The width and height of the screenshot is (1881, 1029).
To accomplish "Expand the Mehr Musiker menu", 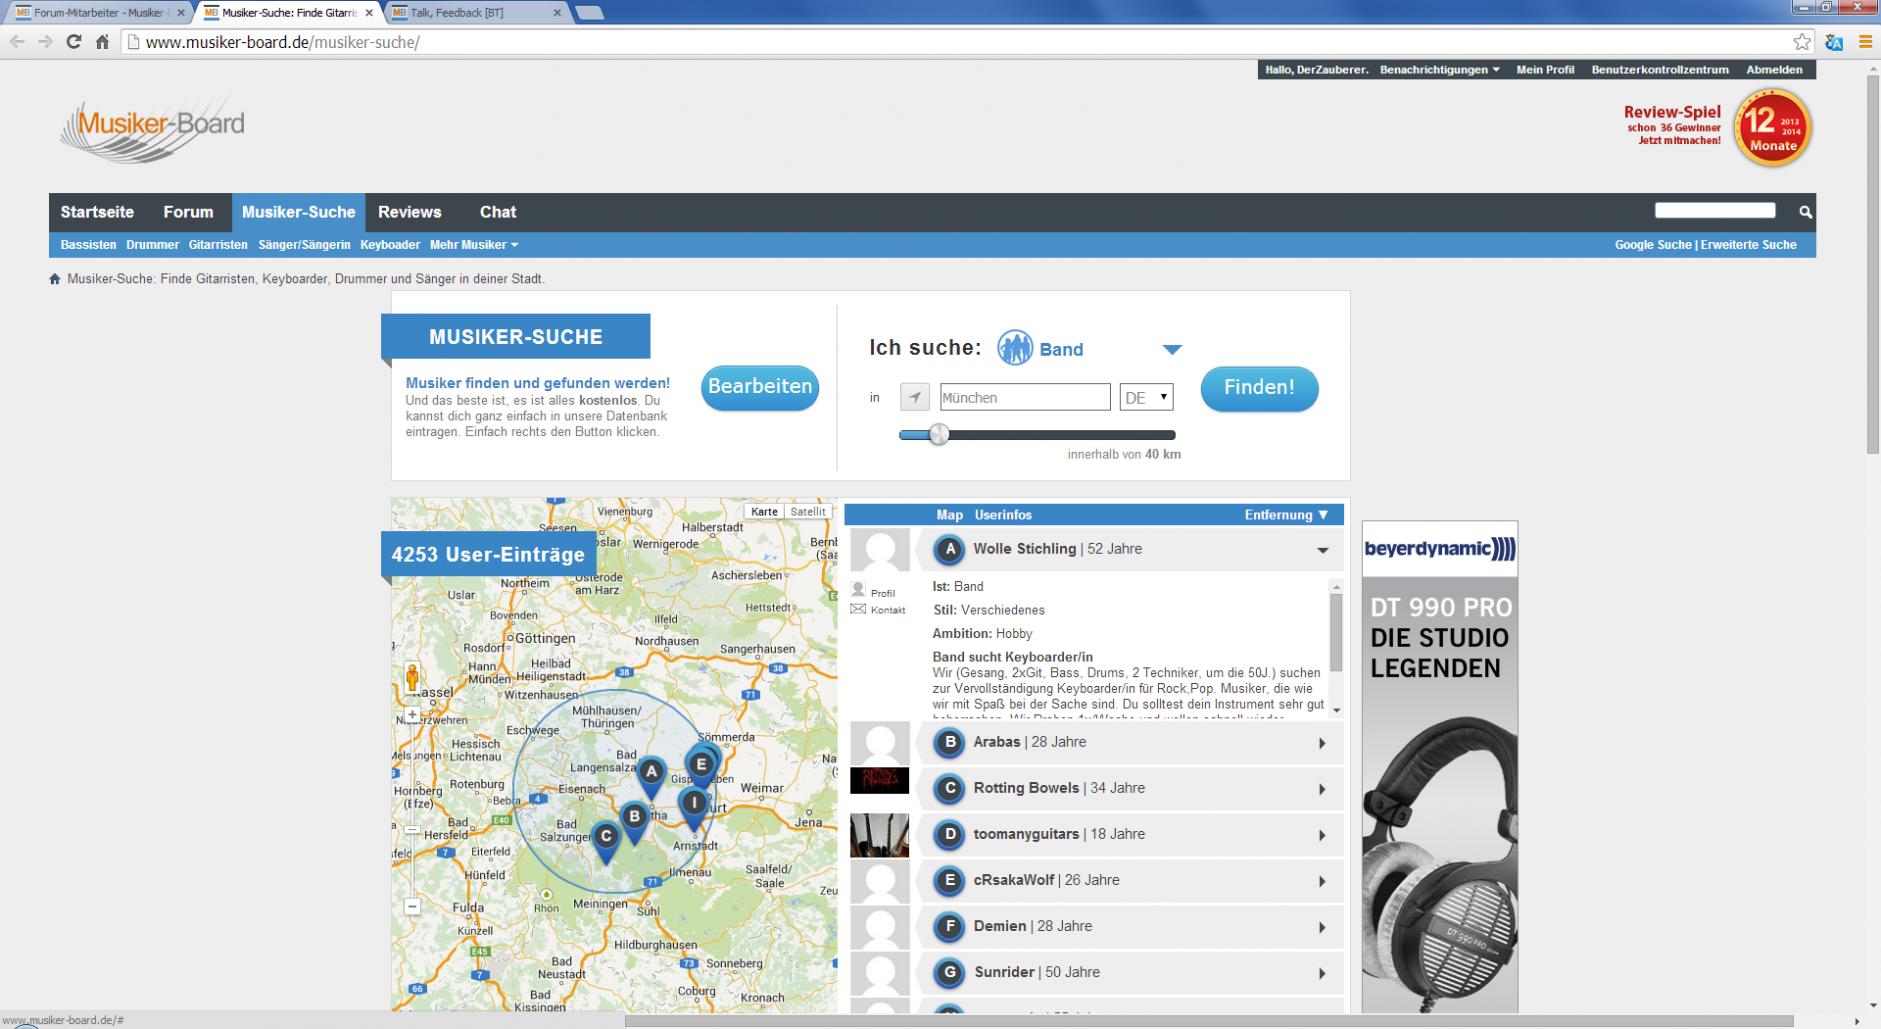I will click(x=474, y=245).
